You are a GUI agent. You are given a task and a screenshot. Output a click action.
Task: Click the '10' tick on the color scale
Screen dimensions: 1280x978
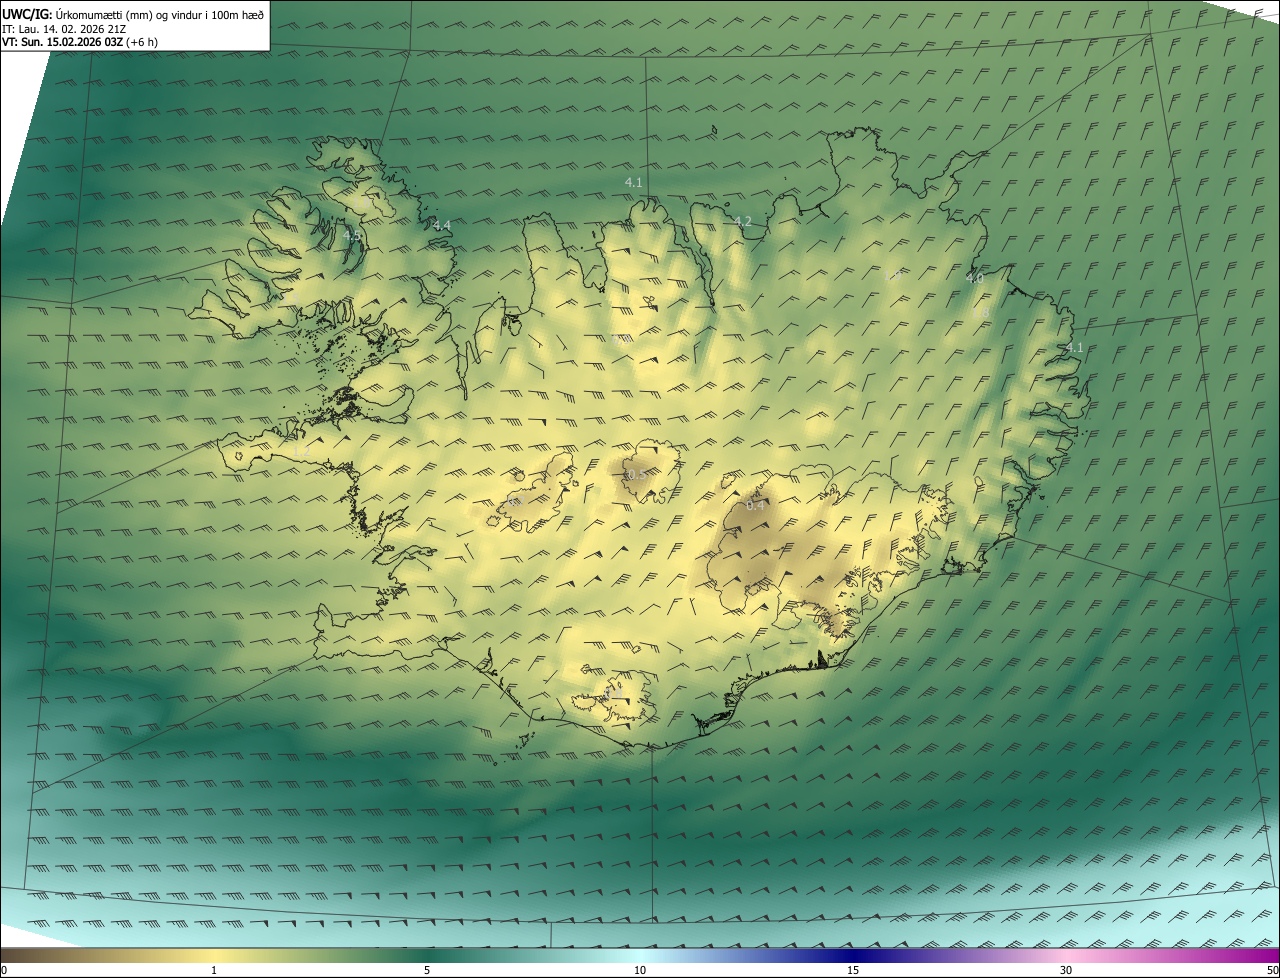(x=640, y=970)
